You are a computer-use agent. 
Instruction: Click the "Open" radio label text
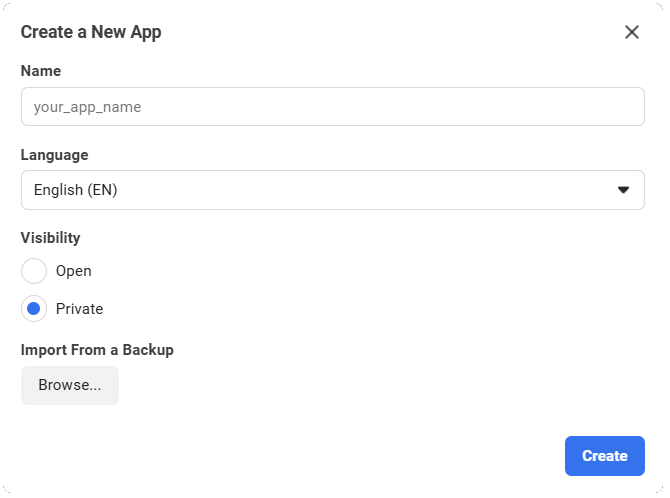click(74, 271)
